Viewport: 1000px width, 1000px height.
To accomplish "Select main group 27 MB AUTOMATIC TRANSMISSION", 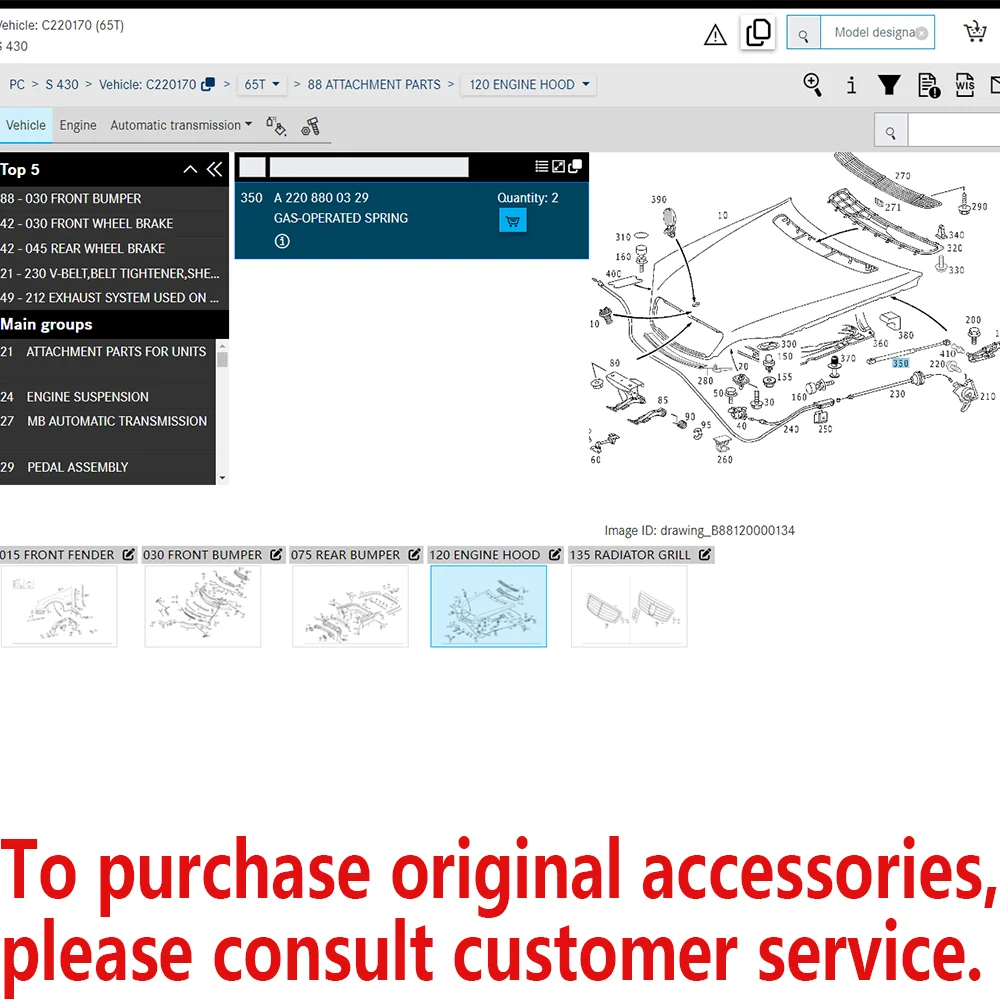I will pyautogui.click(x=108, y=431).
